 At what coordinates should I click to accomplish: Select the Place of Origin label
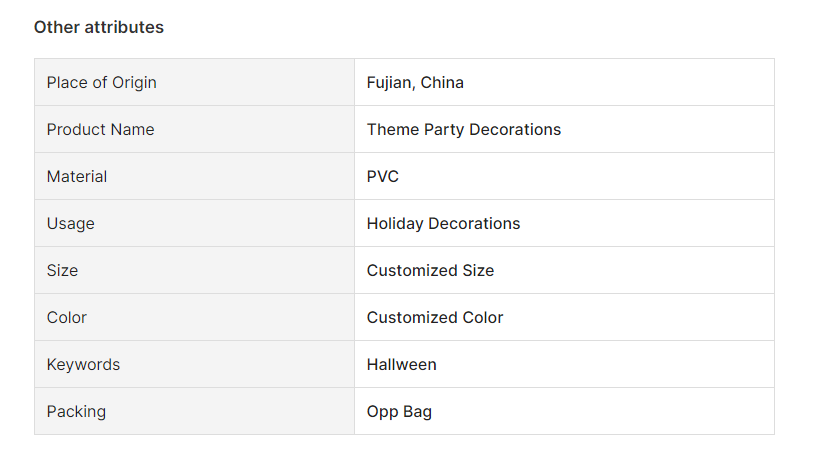[101, 82]
